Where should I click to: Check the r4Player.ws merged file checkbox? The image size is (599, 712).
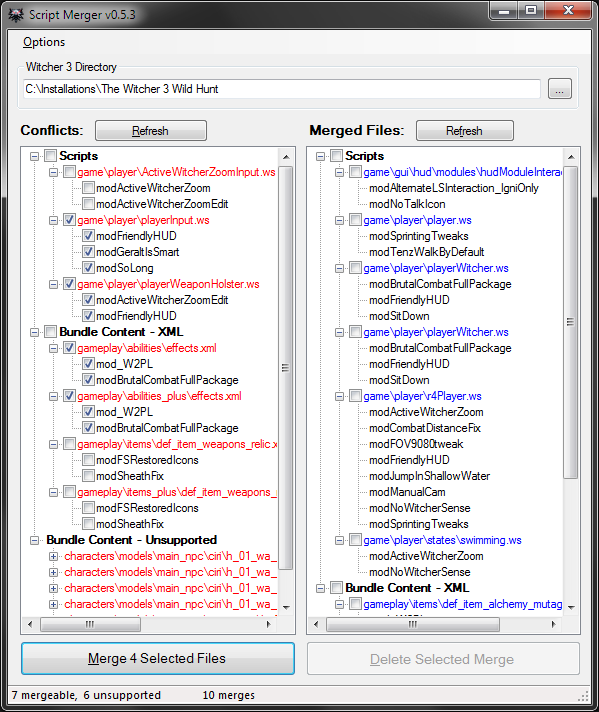pyautogui.click(x=356, y=396)
